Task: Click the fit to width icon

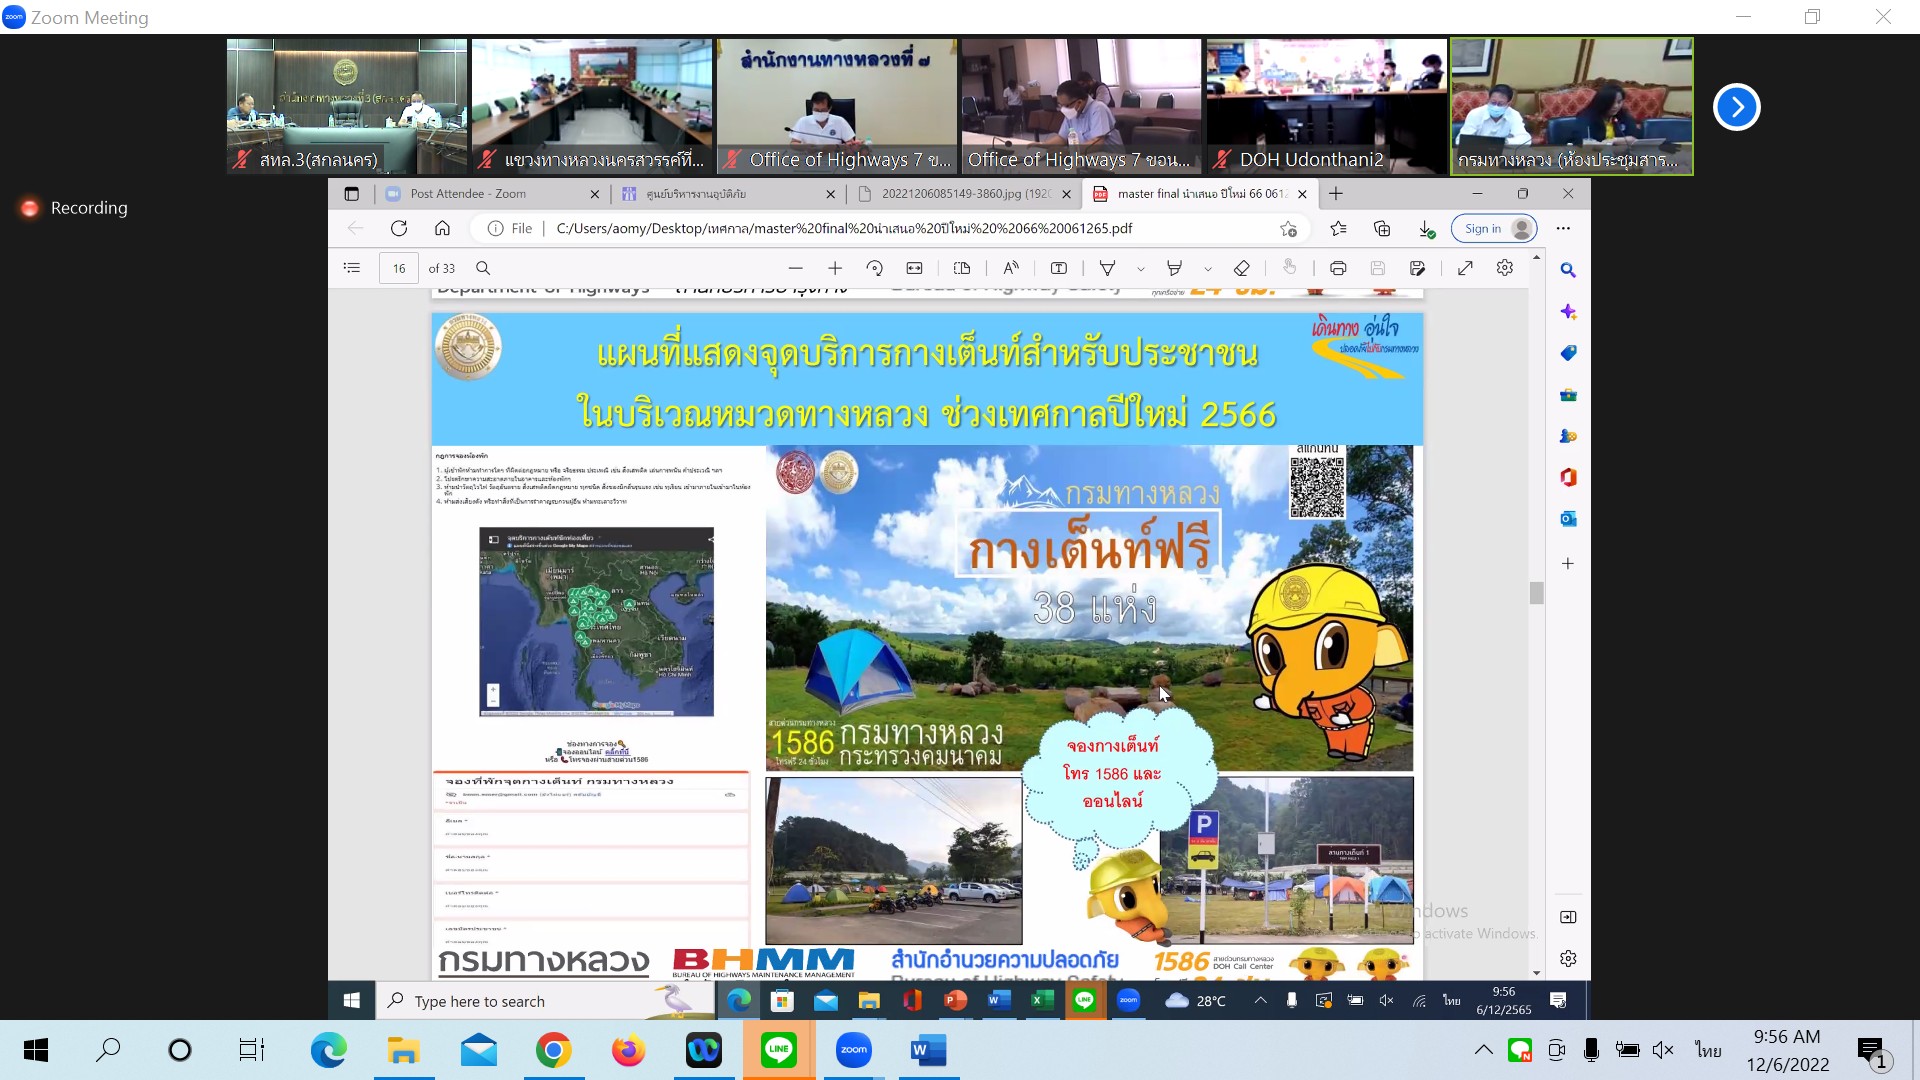Action: 914,268
